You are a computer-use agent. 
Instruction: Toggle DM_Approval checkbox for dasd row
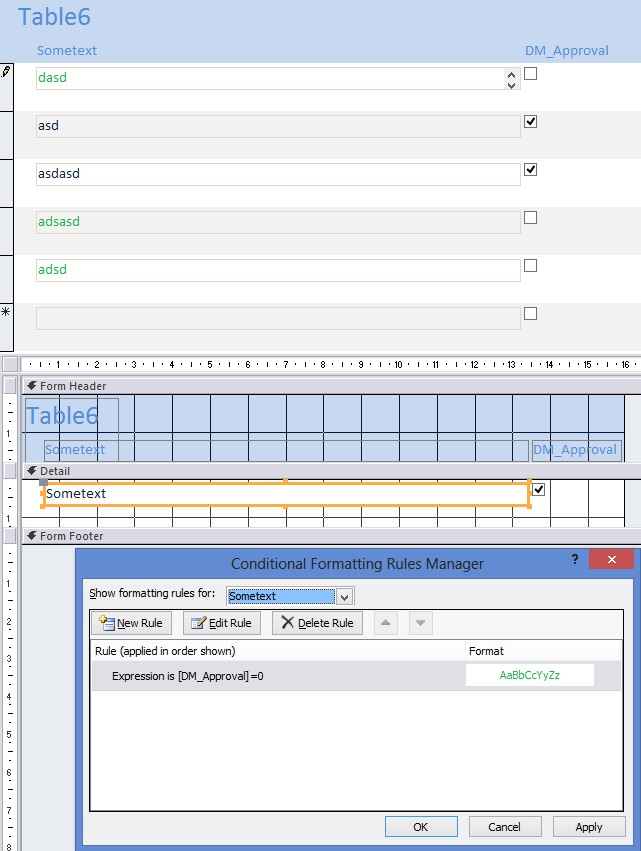point(530,73)
